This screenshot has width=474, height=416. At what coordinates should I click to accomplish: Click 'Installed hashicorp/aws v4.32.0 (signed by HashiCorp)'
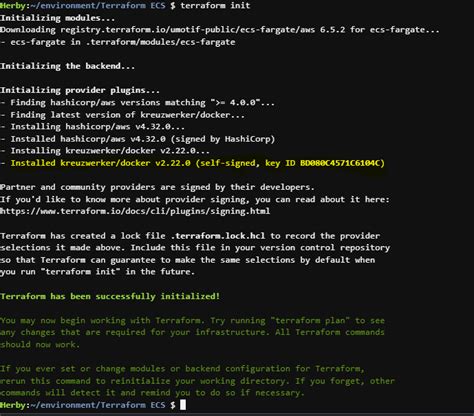(x=137, y=139)
